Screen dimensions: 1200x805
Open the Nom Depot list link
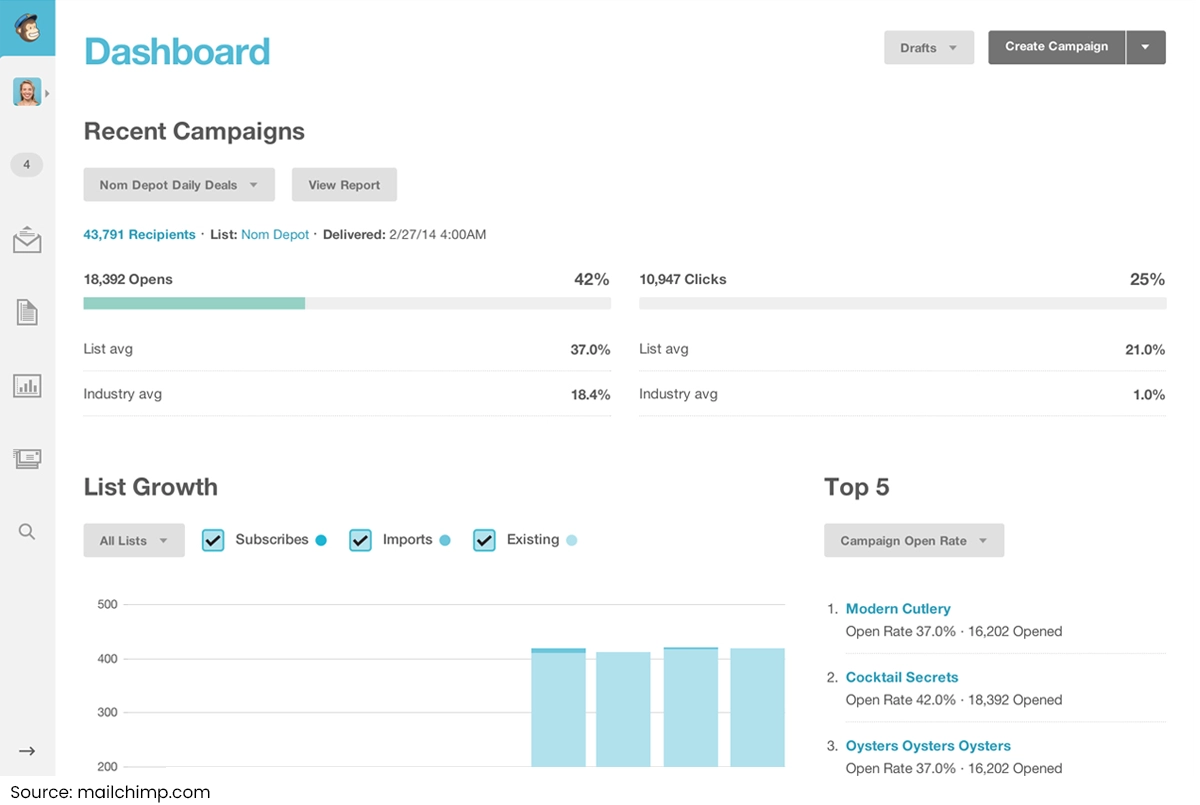(275, 235)
